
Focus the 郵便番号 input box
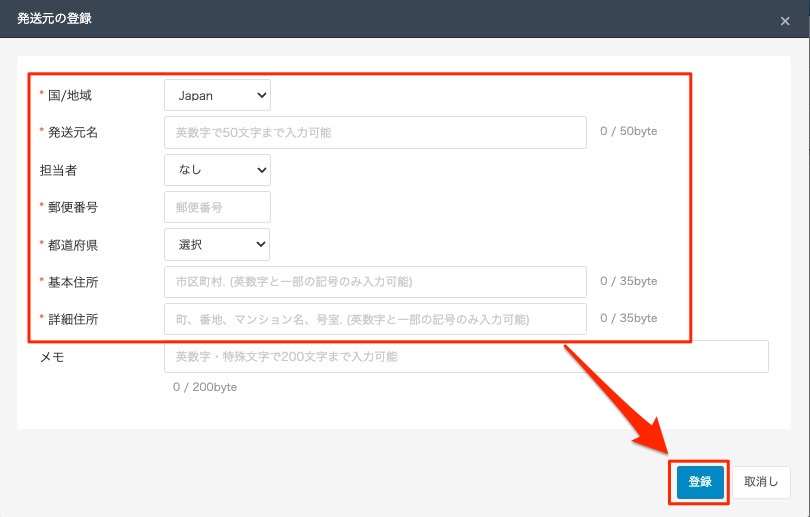[217, 207]
